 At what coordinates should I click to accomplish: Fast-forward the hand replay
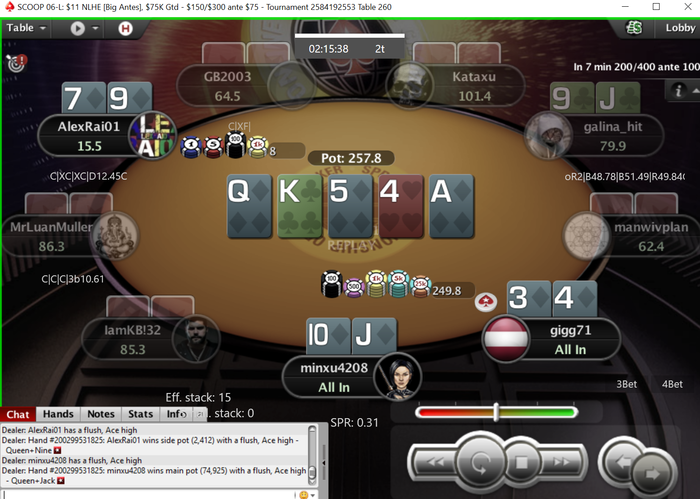click(561, 462)
